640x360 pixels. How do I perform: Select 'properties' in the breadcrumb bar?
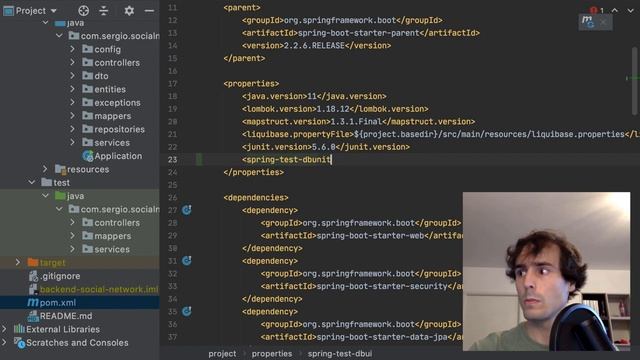coord(272,354)
